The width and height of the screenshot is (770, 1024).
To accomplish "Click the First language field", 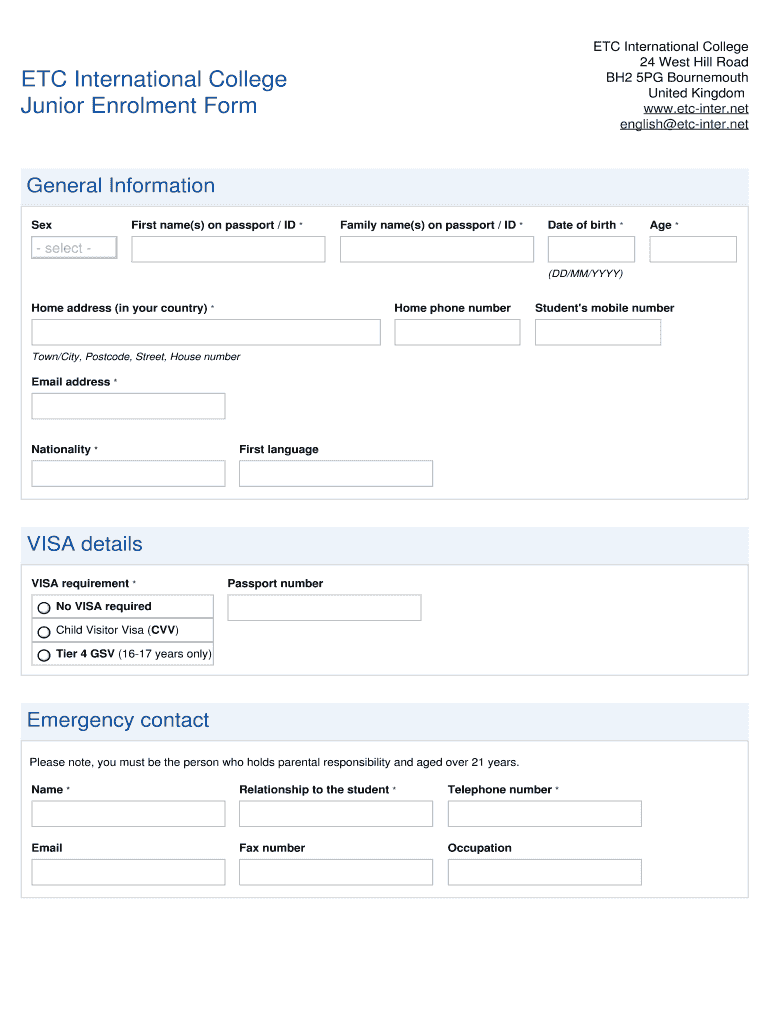I will click(x=336, y=473).
